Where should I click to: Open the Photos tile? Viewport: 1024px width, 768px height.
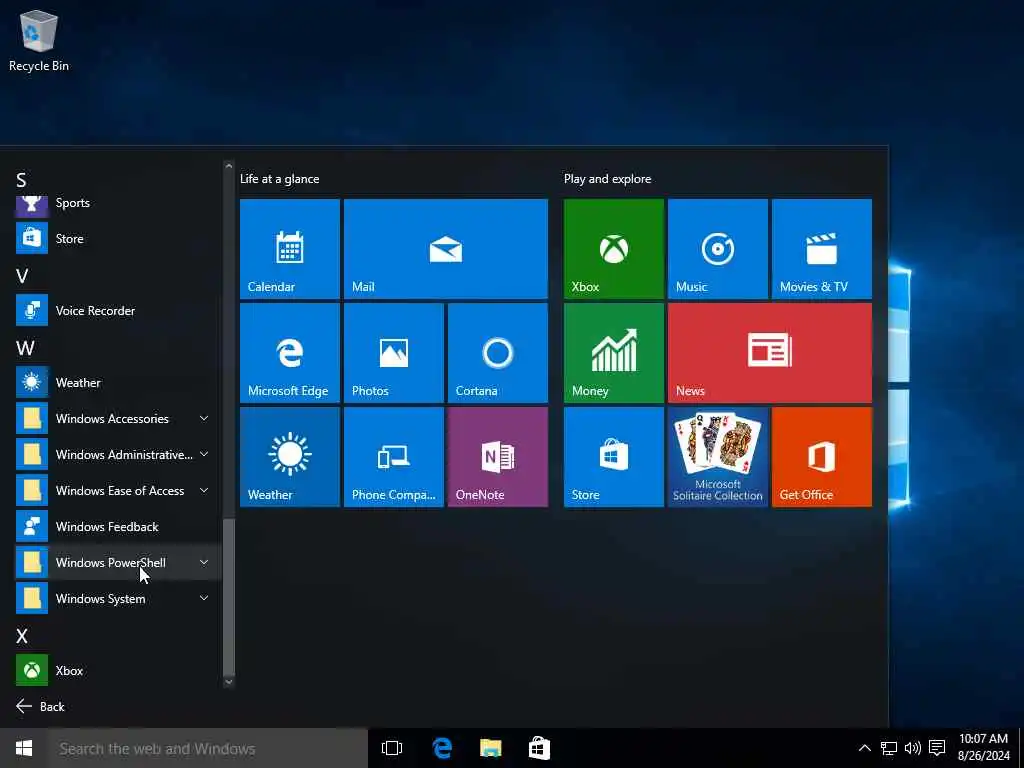(x=394, y=353)
